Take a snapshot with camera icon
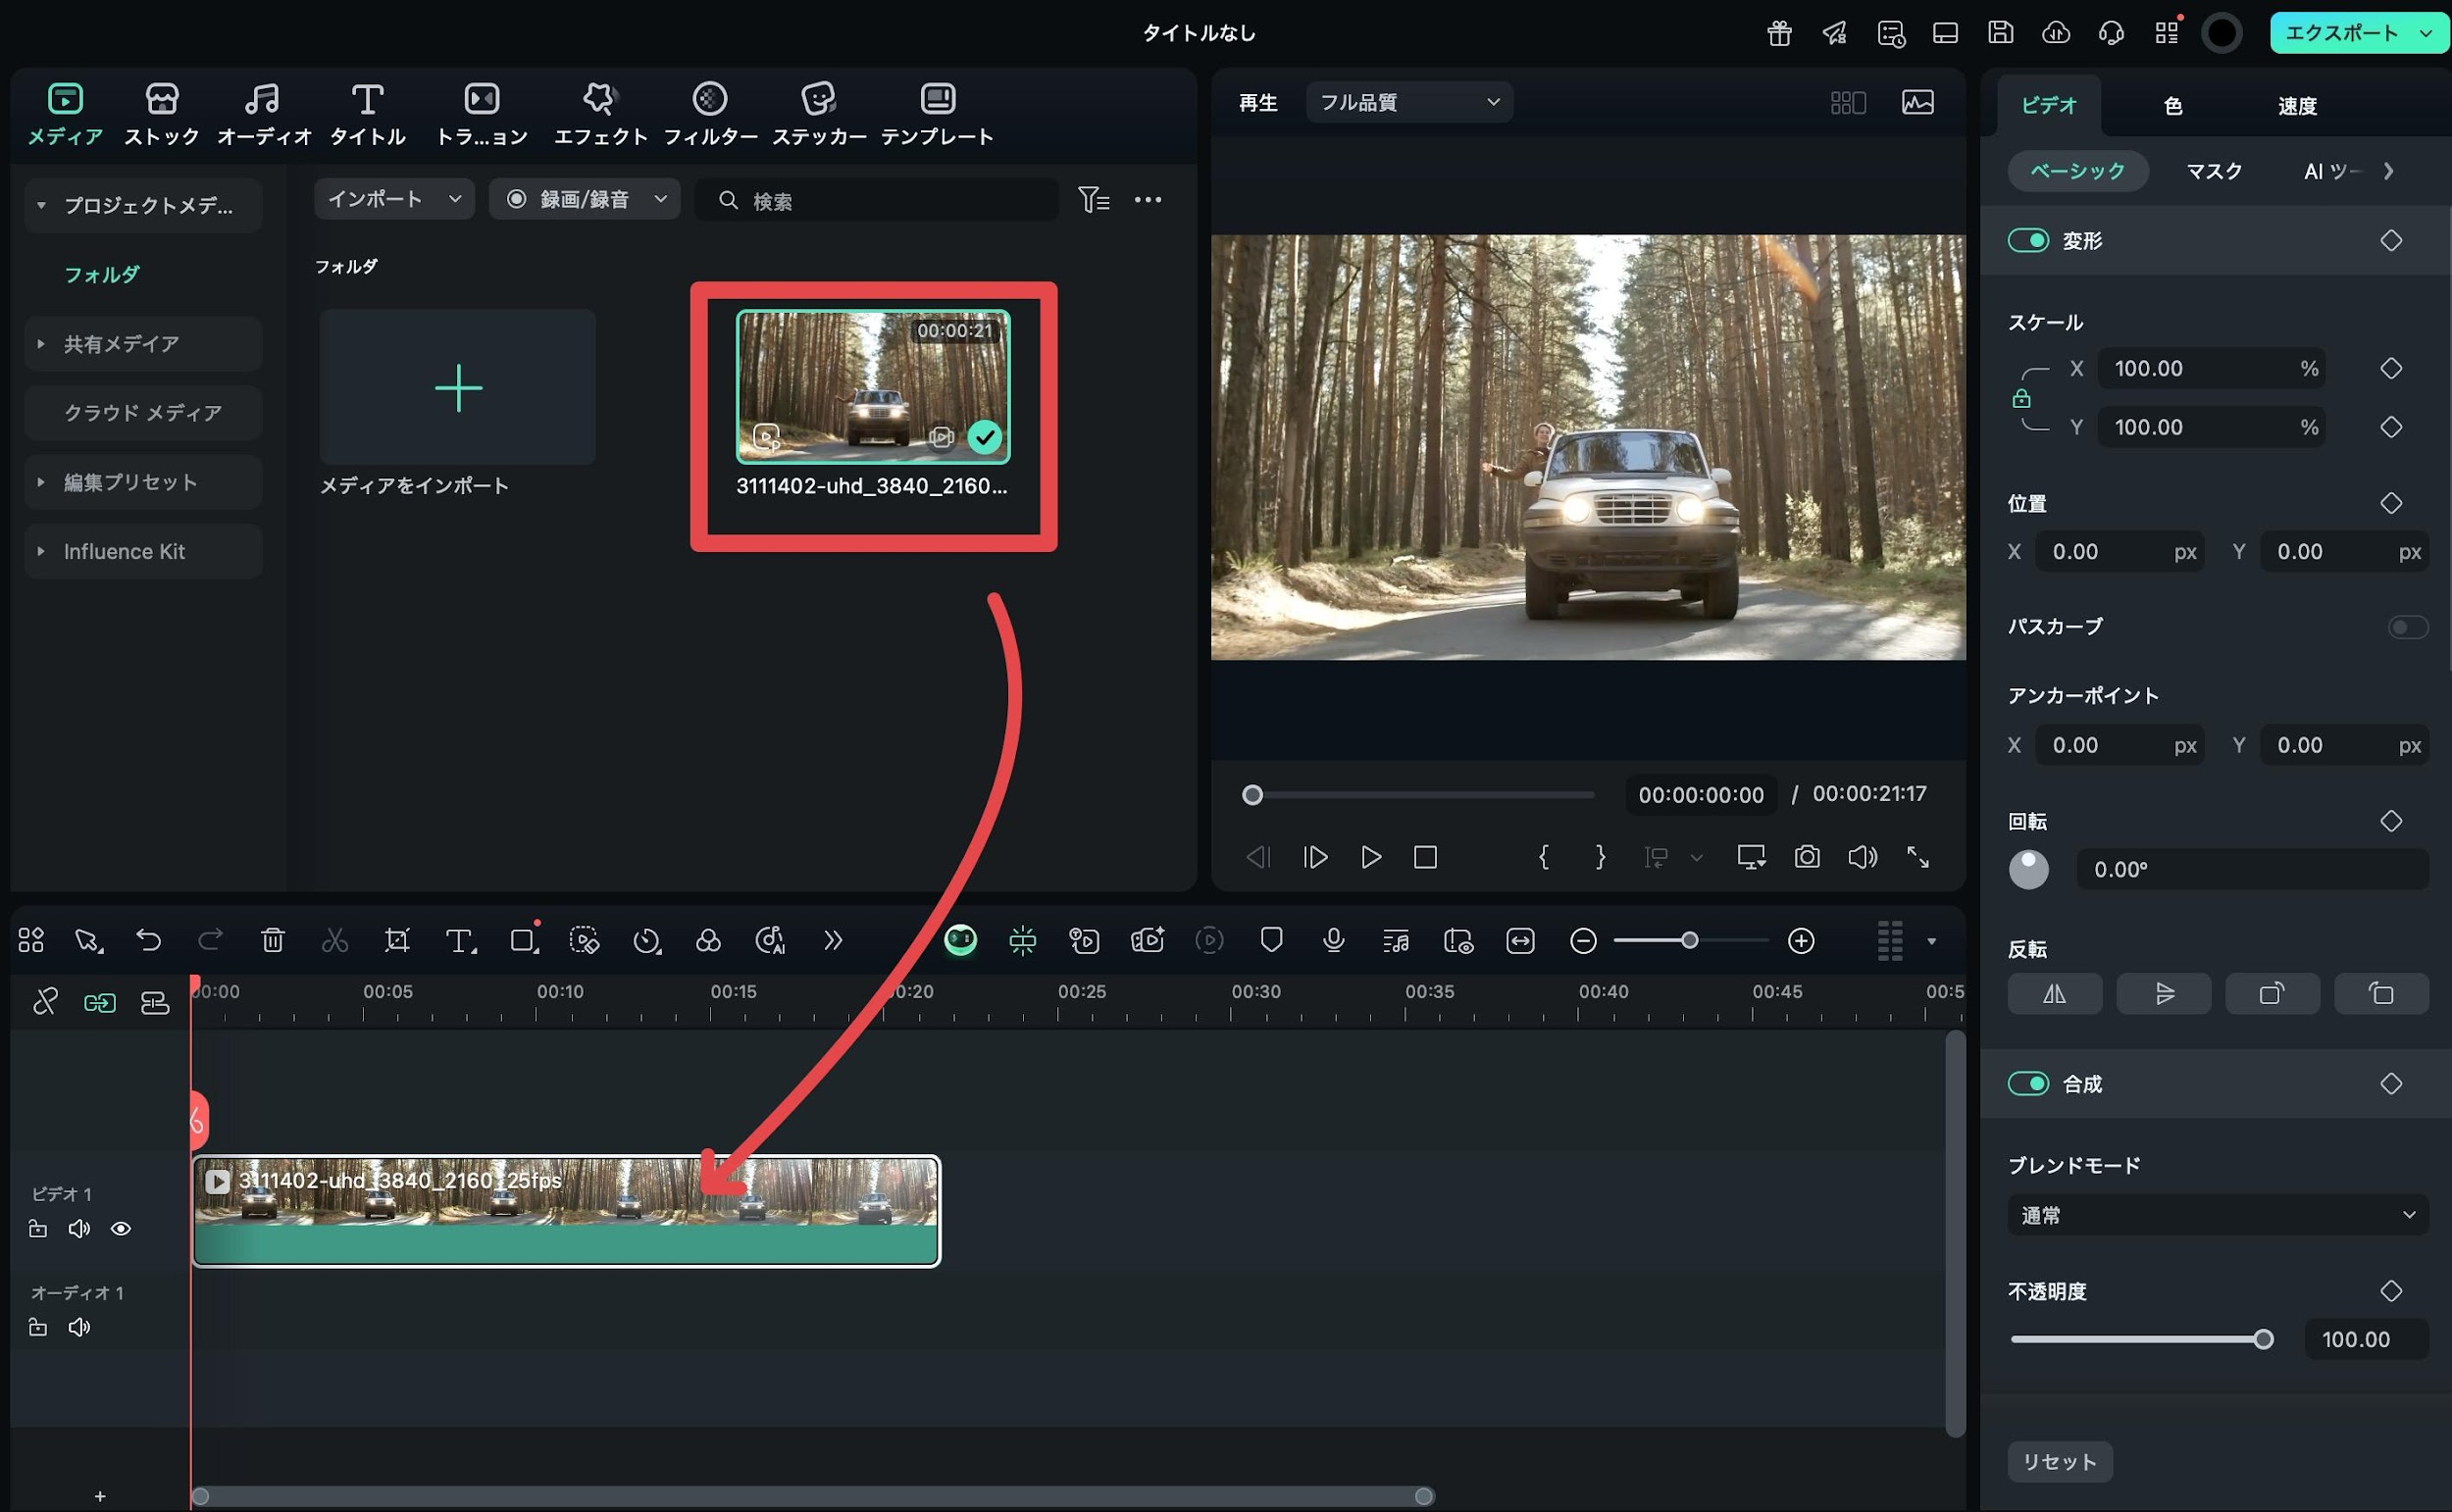2452x1512 pixels. pos(1807,857)
